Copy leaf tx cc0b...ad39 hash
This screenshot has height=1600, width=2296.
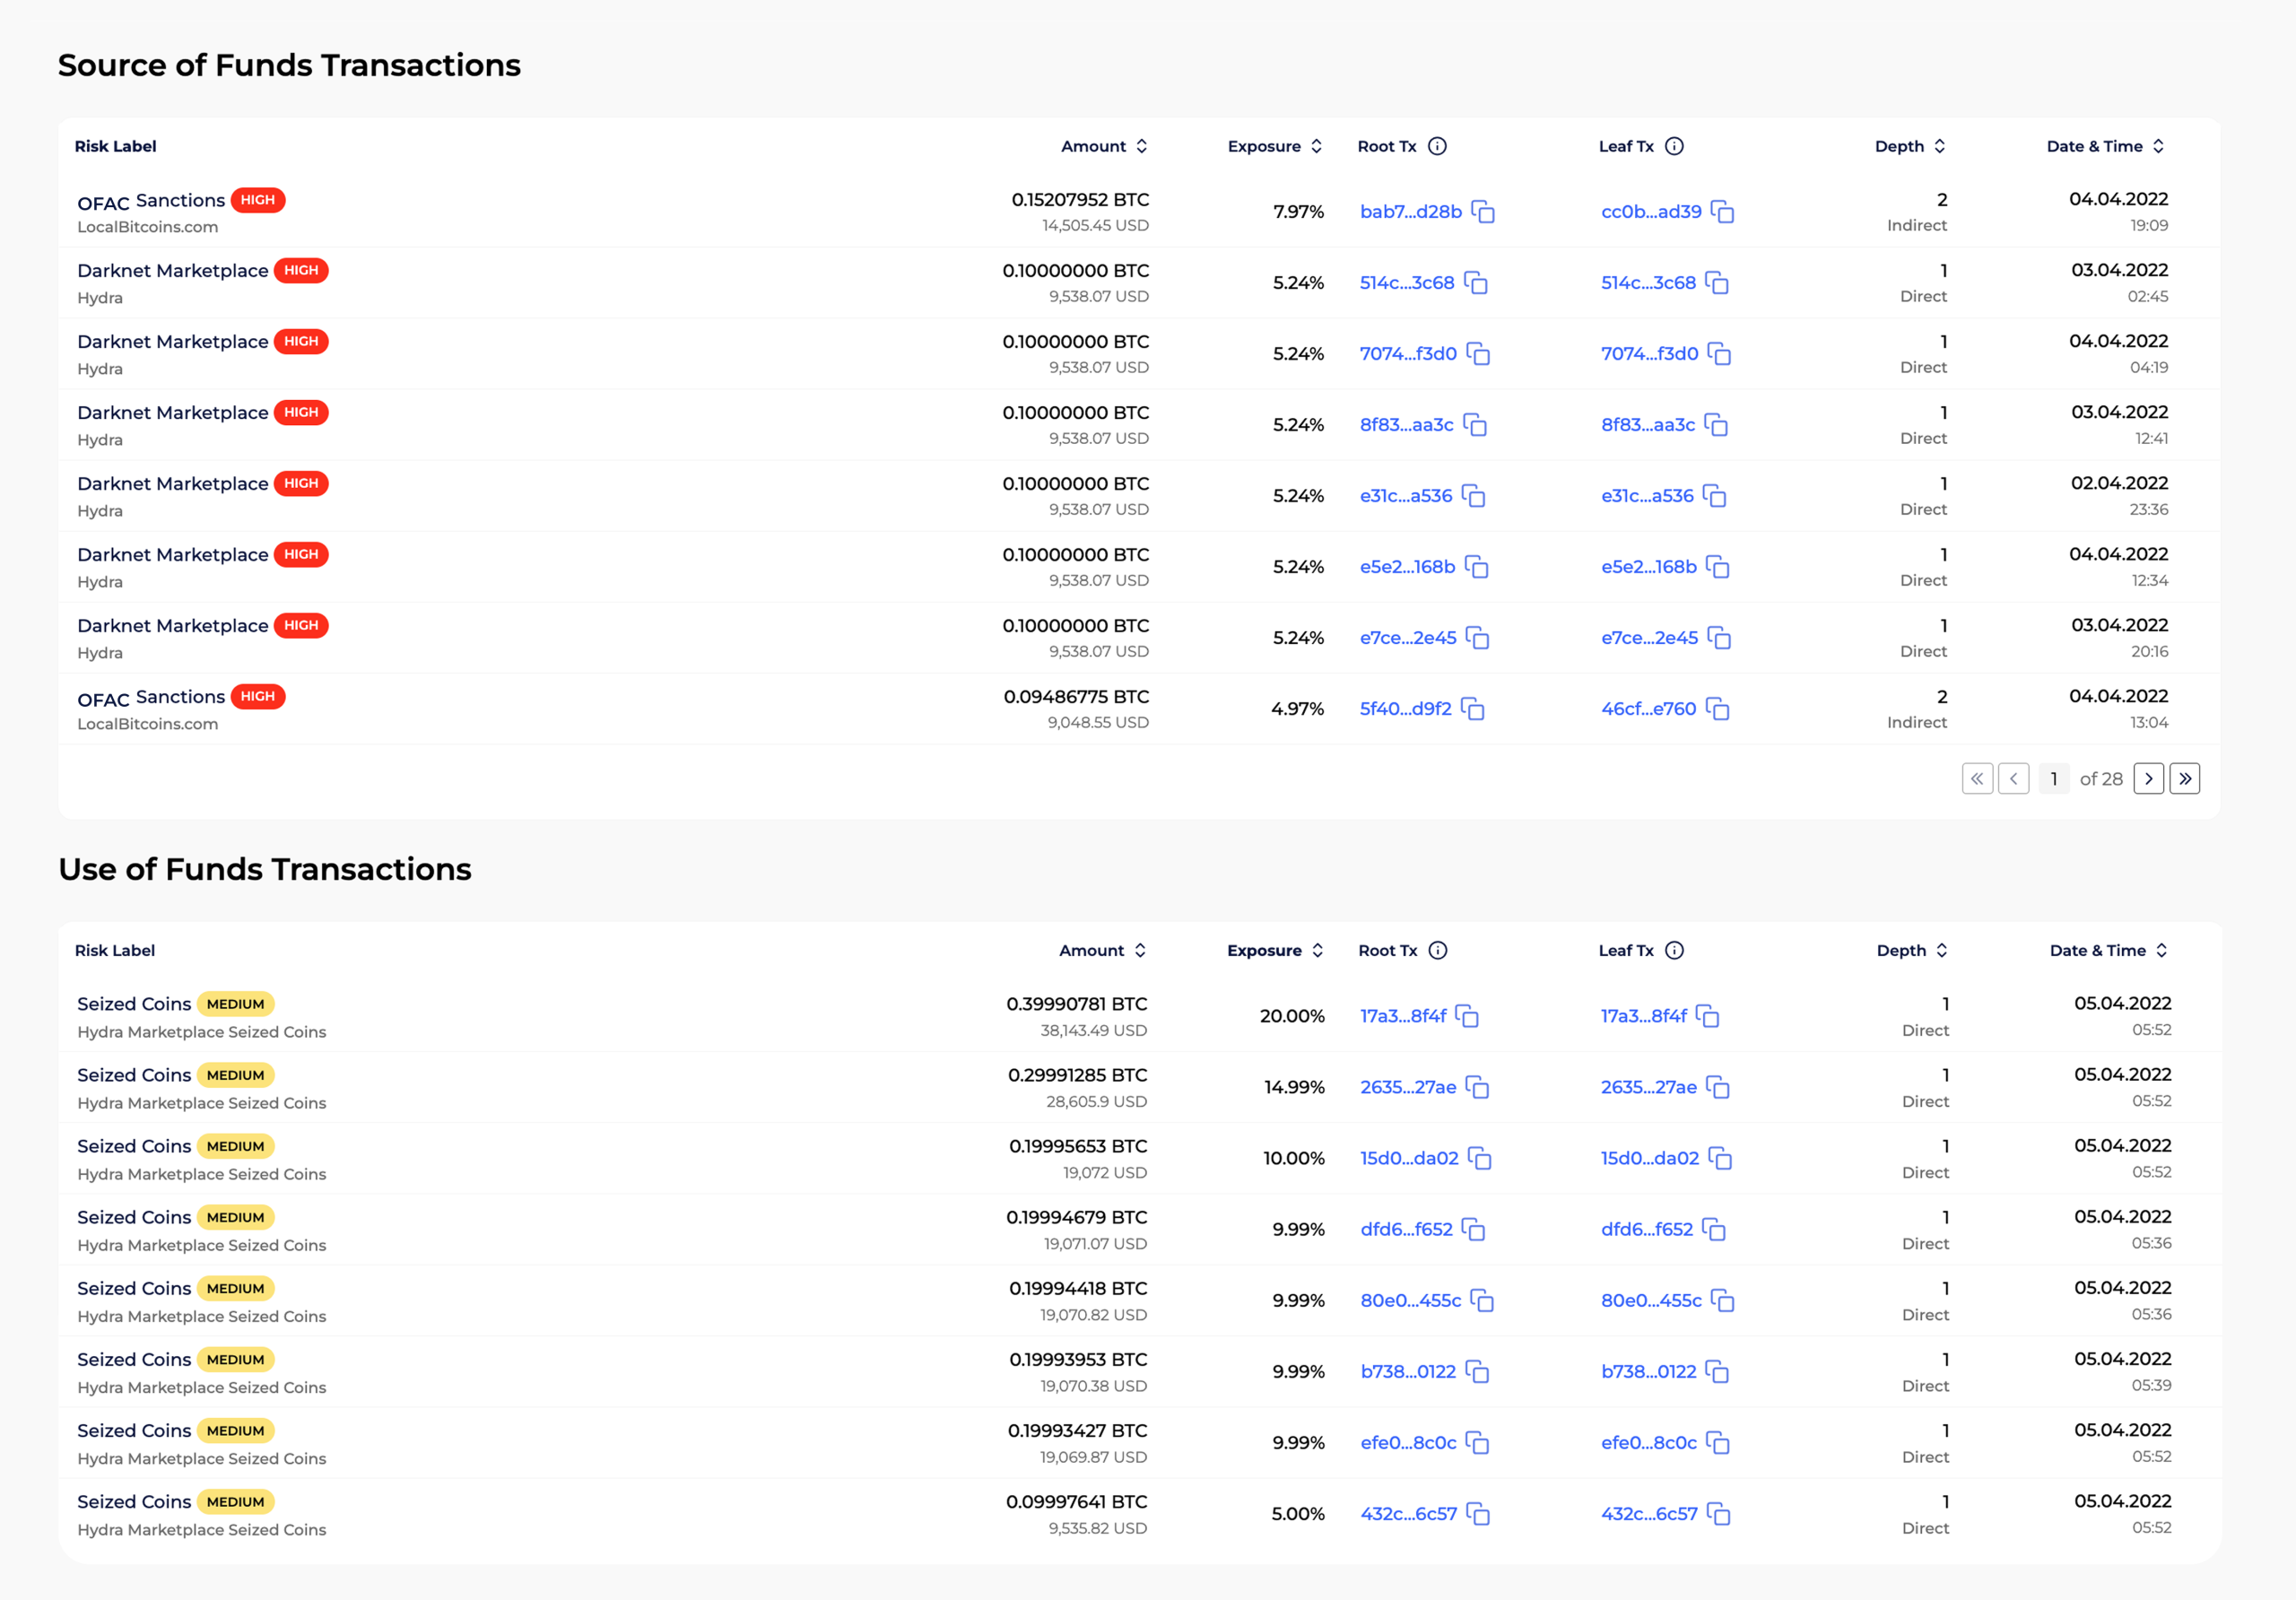[x=1722, y=212]
